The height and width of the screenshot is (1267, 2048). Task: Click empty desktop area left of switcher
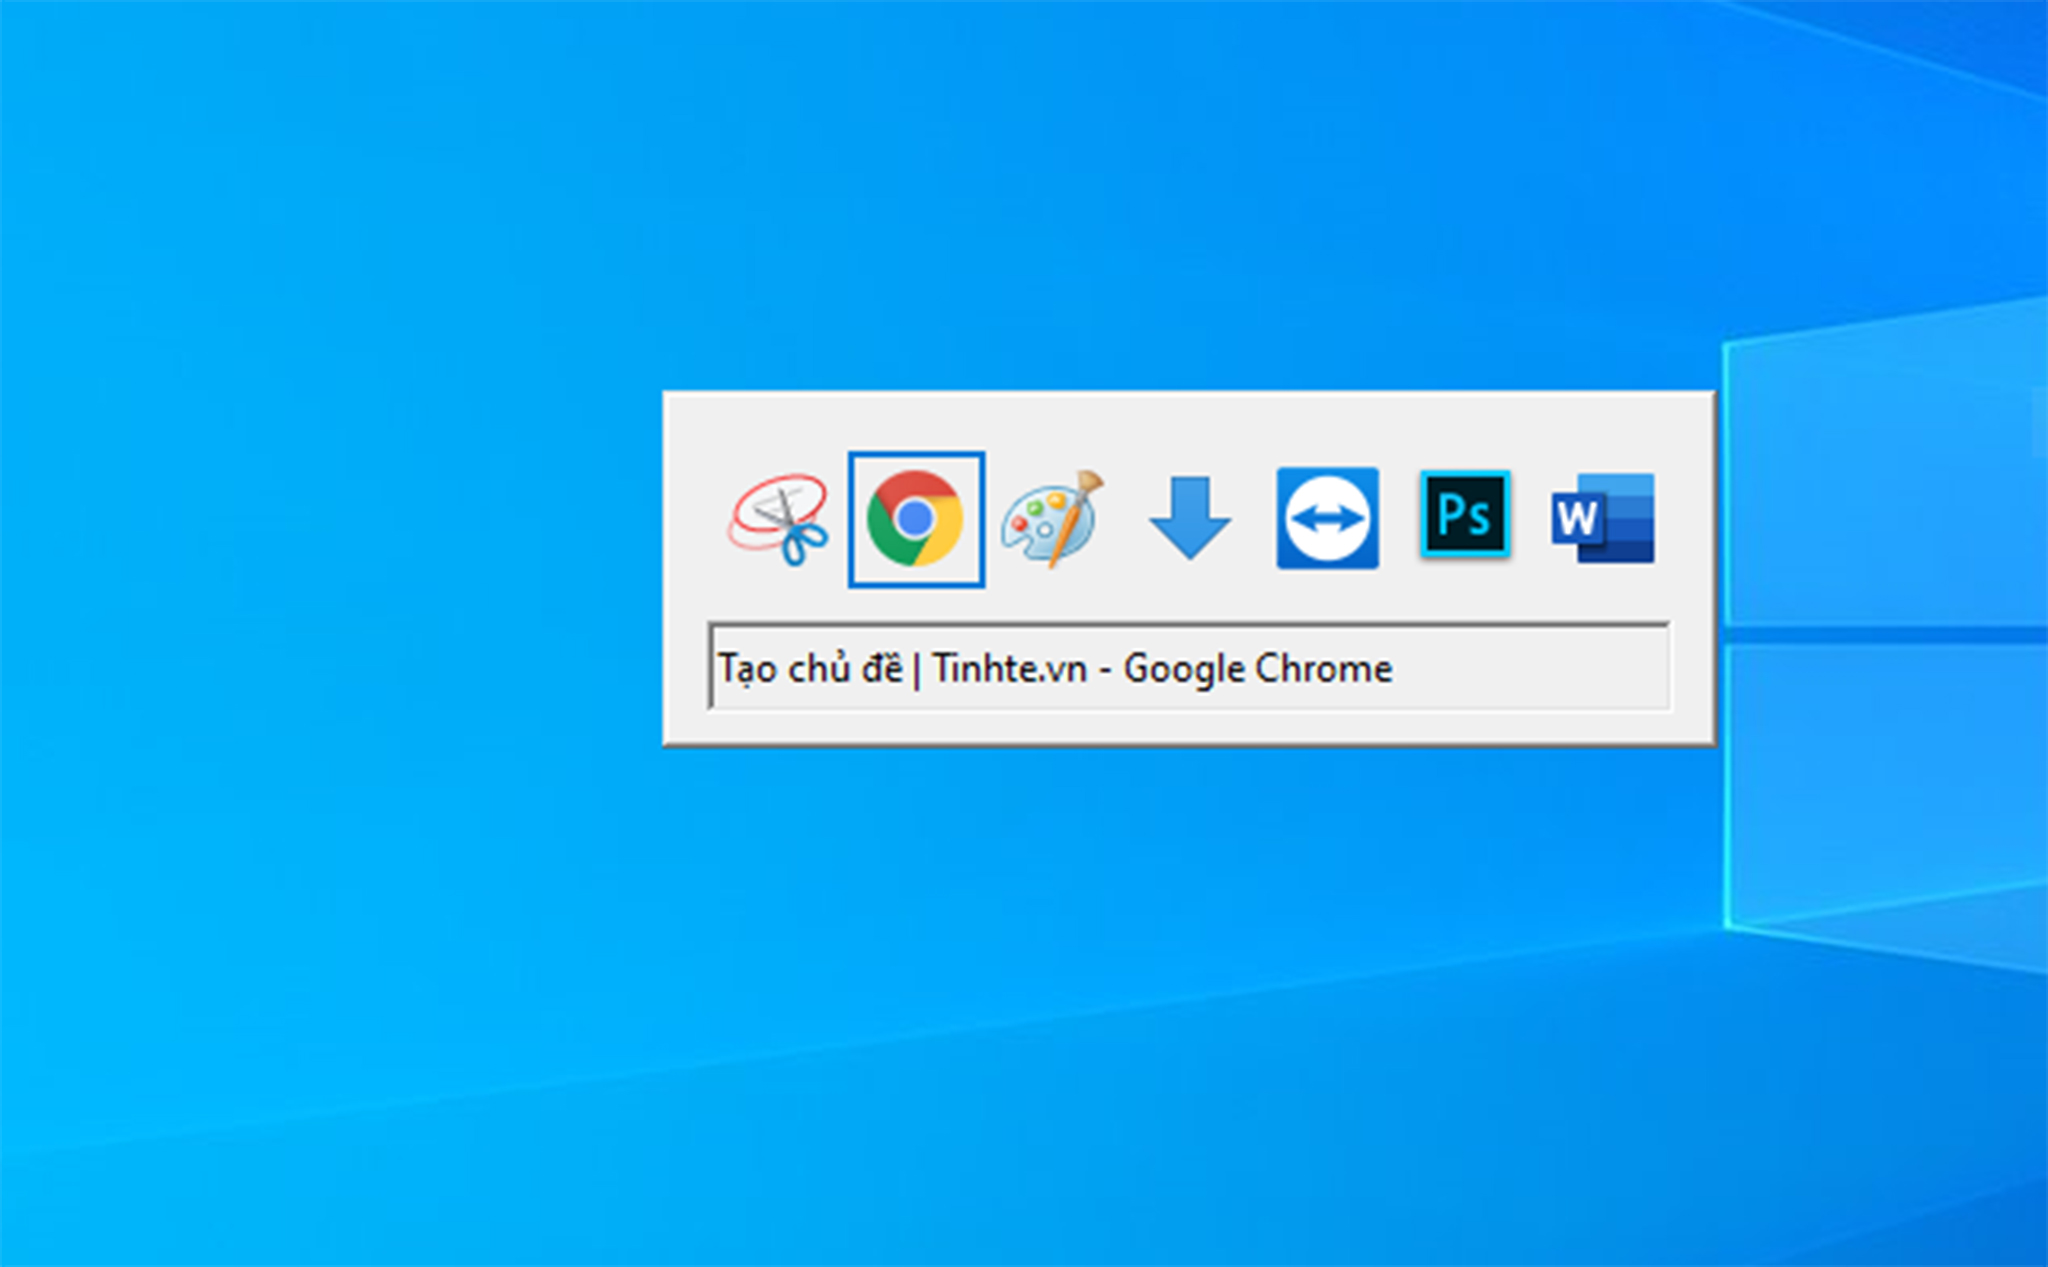pos(330,560)
